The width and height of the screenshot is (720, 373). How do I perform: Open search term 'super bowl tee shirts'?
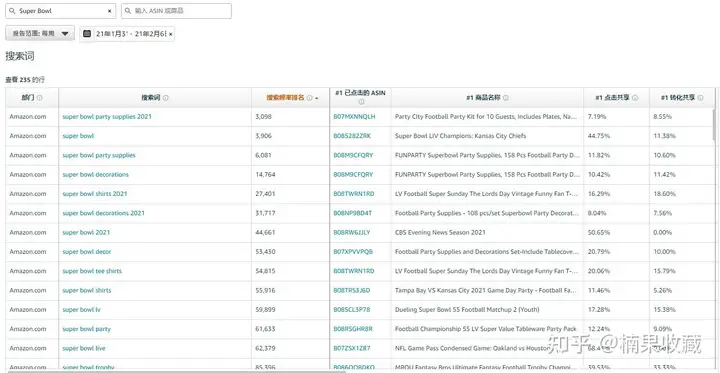(x=92, y=271)
